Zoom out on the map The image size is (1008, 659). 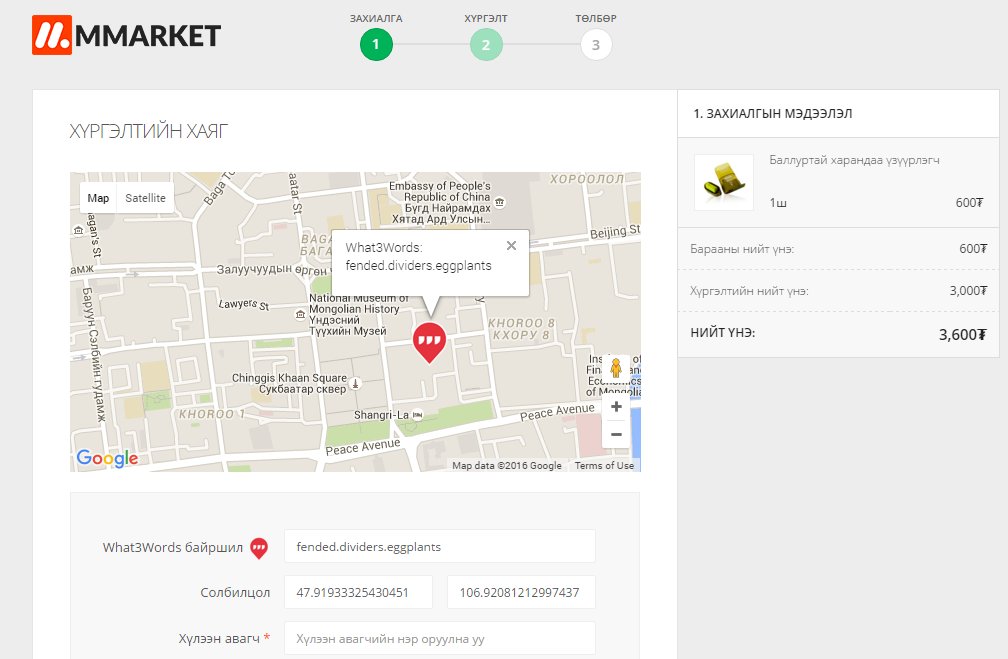[x=616, y=435]
